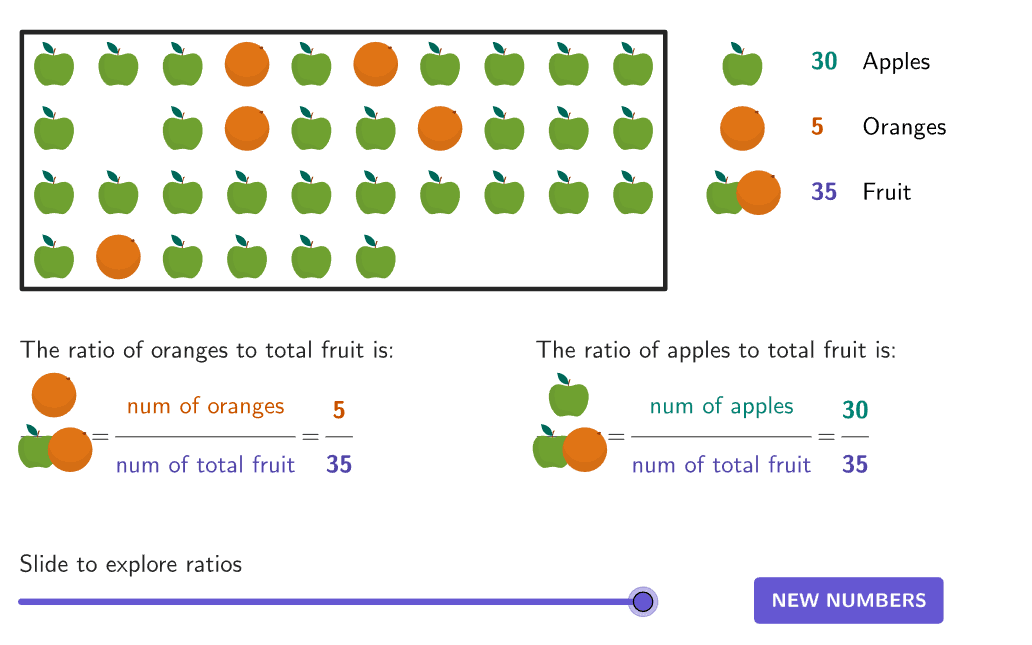Click the 'Slide to explore ratios' label

(x=131, y=564)
